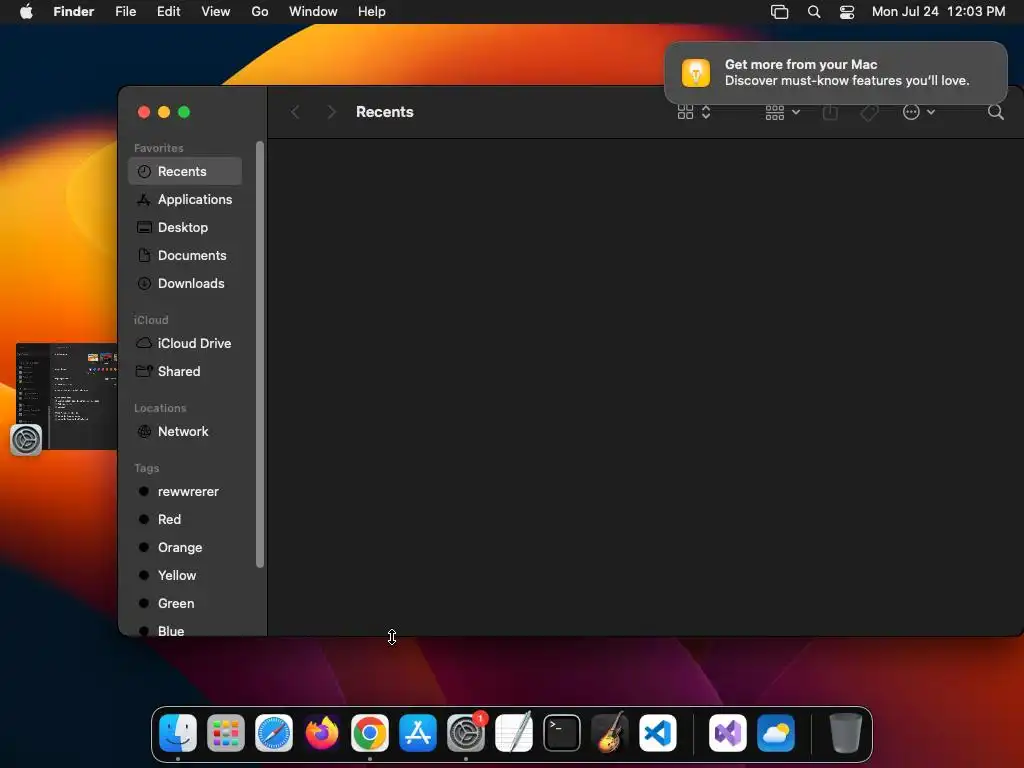
Task: Open Visual Studio Code from the Dock
Action: click(658, 733)
